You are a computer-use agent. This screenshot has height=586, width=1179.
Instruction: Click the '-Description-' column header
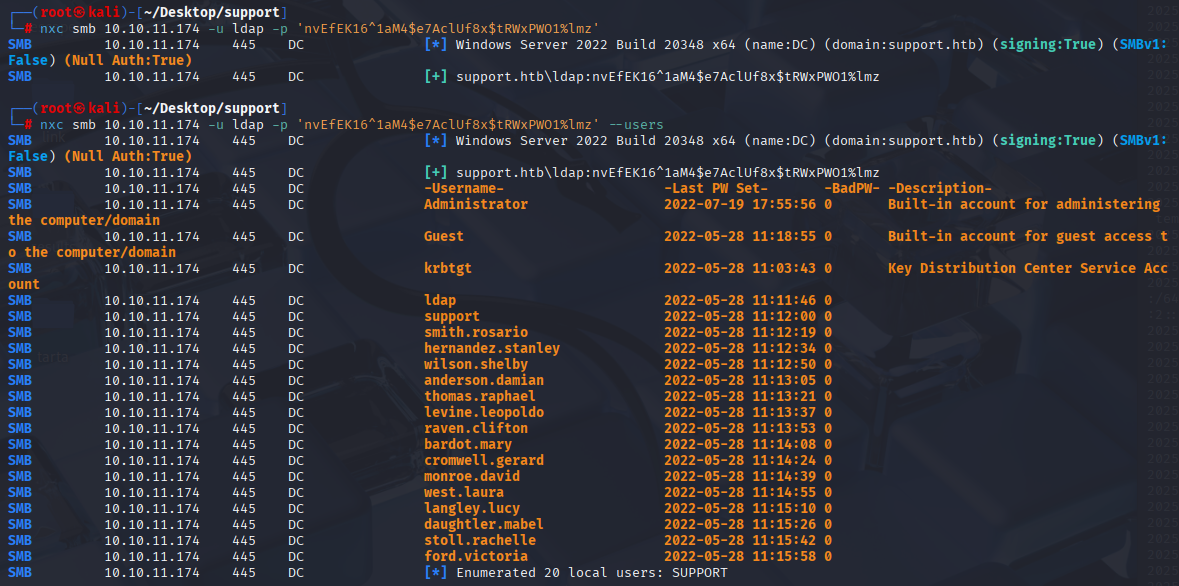point(940,189)
